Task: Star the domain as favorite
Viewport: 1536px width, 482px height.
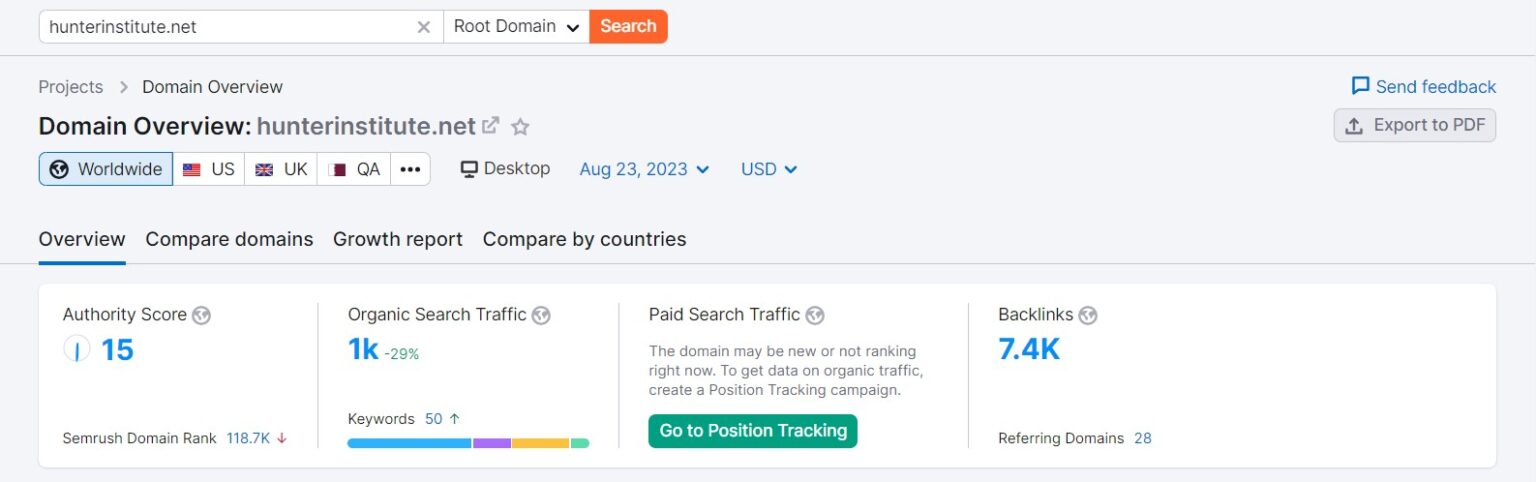Action: pyautogui.click(x=520, y=127)
